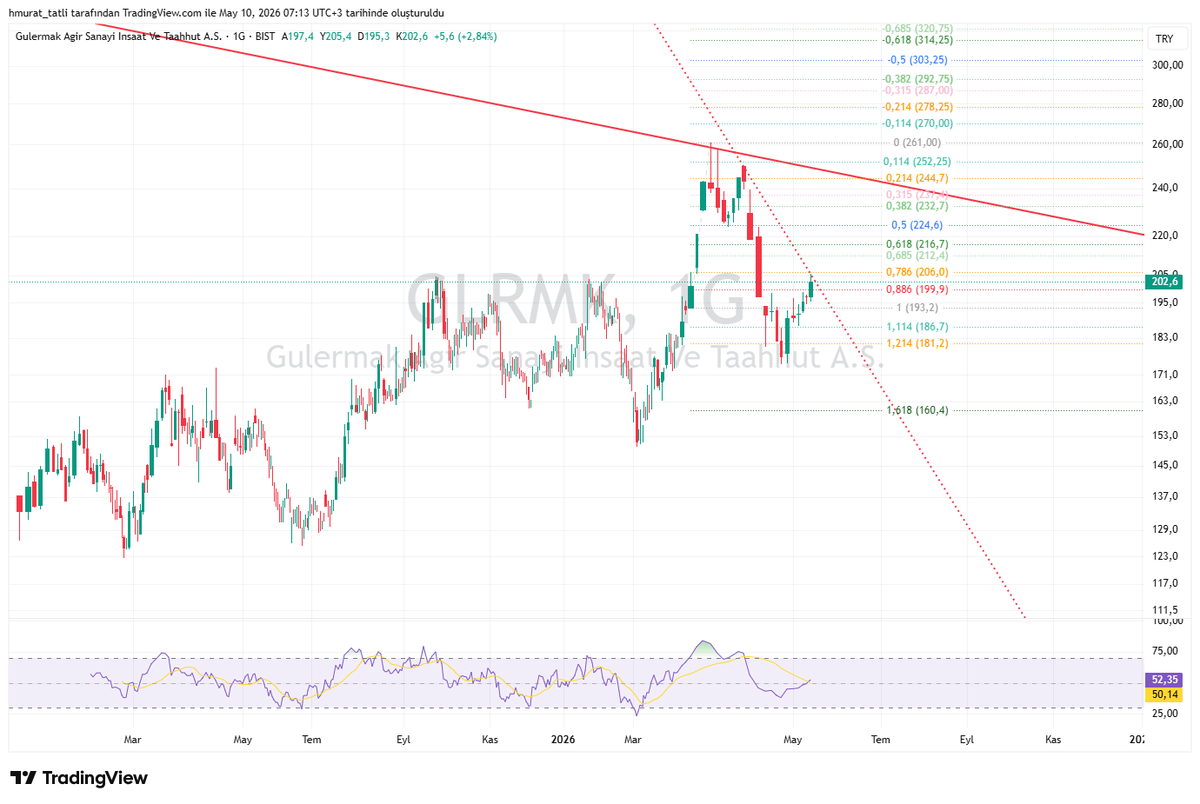Click the 260,00 price axis label

tap(1167, 144)
